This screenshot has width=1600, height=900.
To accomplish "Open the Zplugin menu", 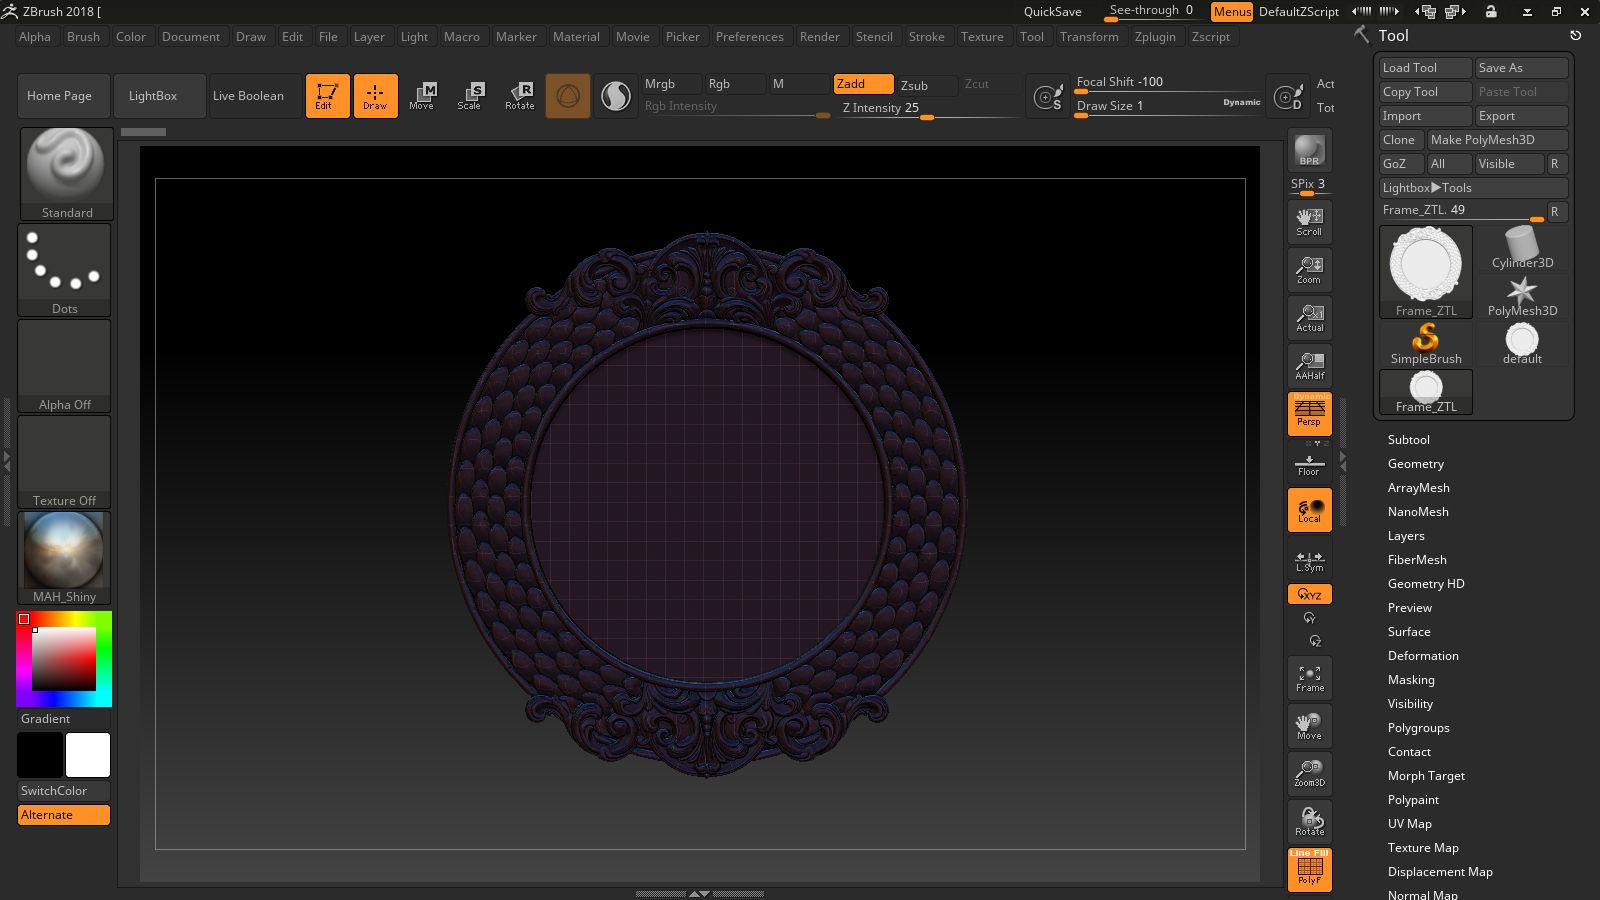I will click(x=1154, y=37).
